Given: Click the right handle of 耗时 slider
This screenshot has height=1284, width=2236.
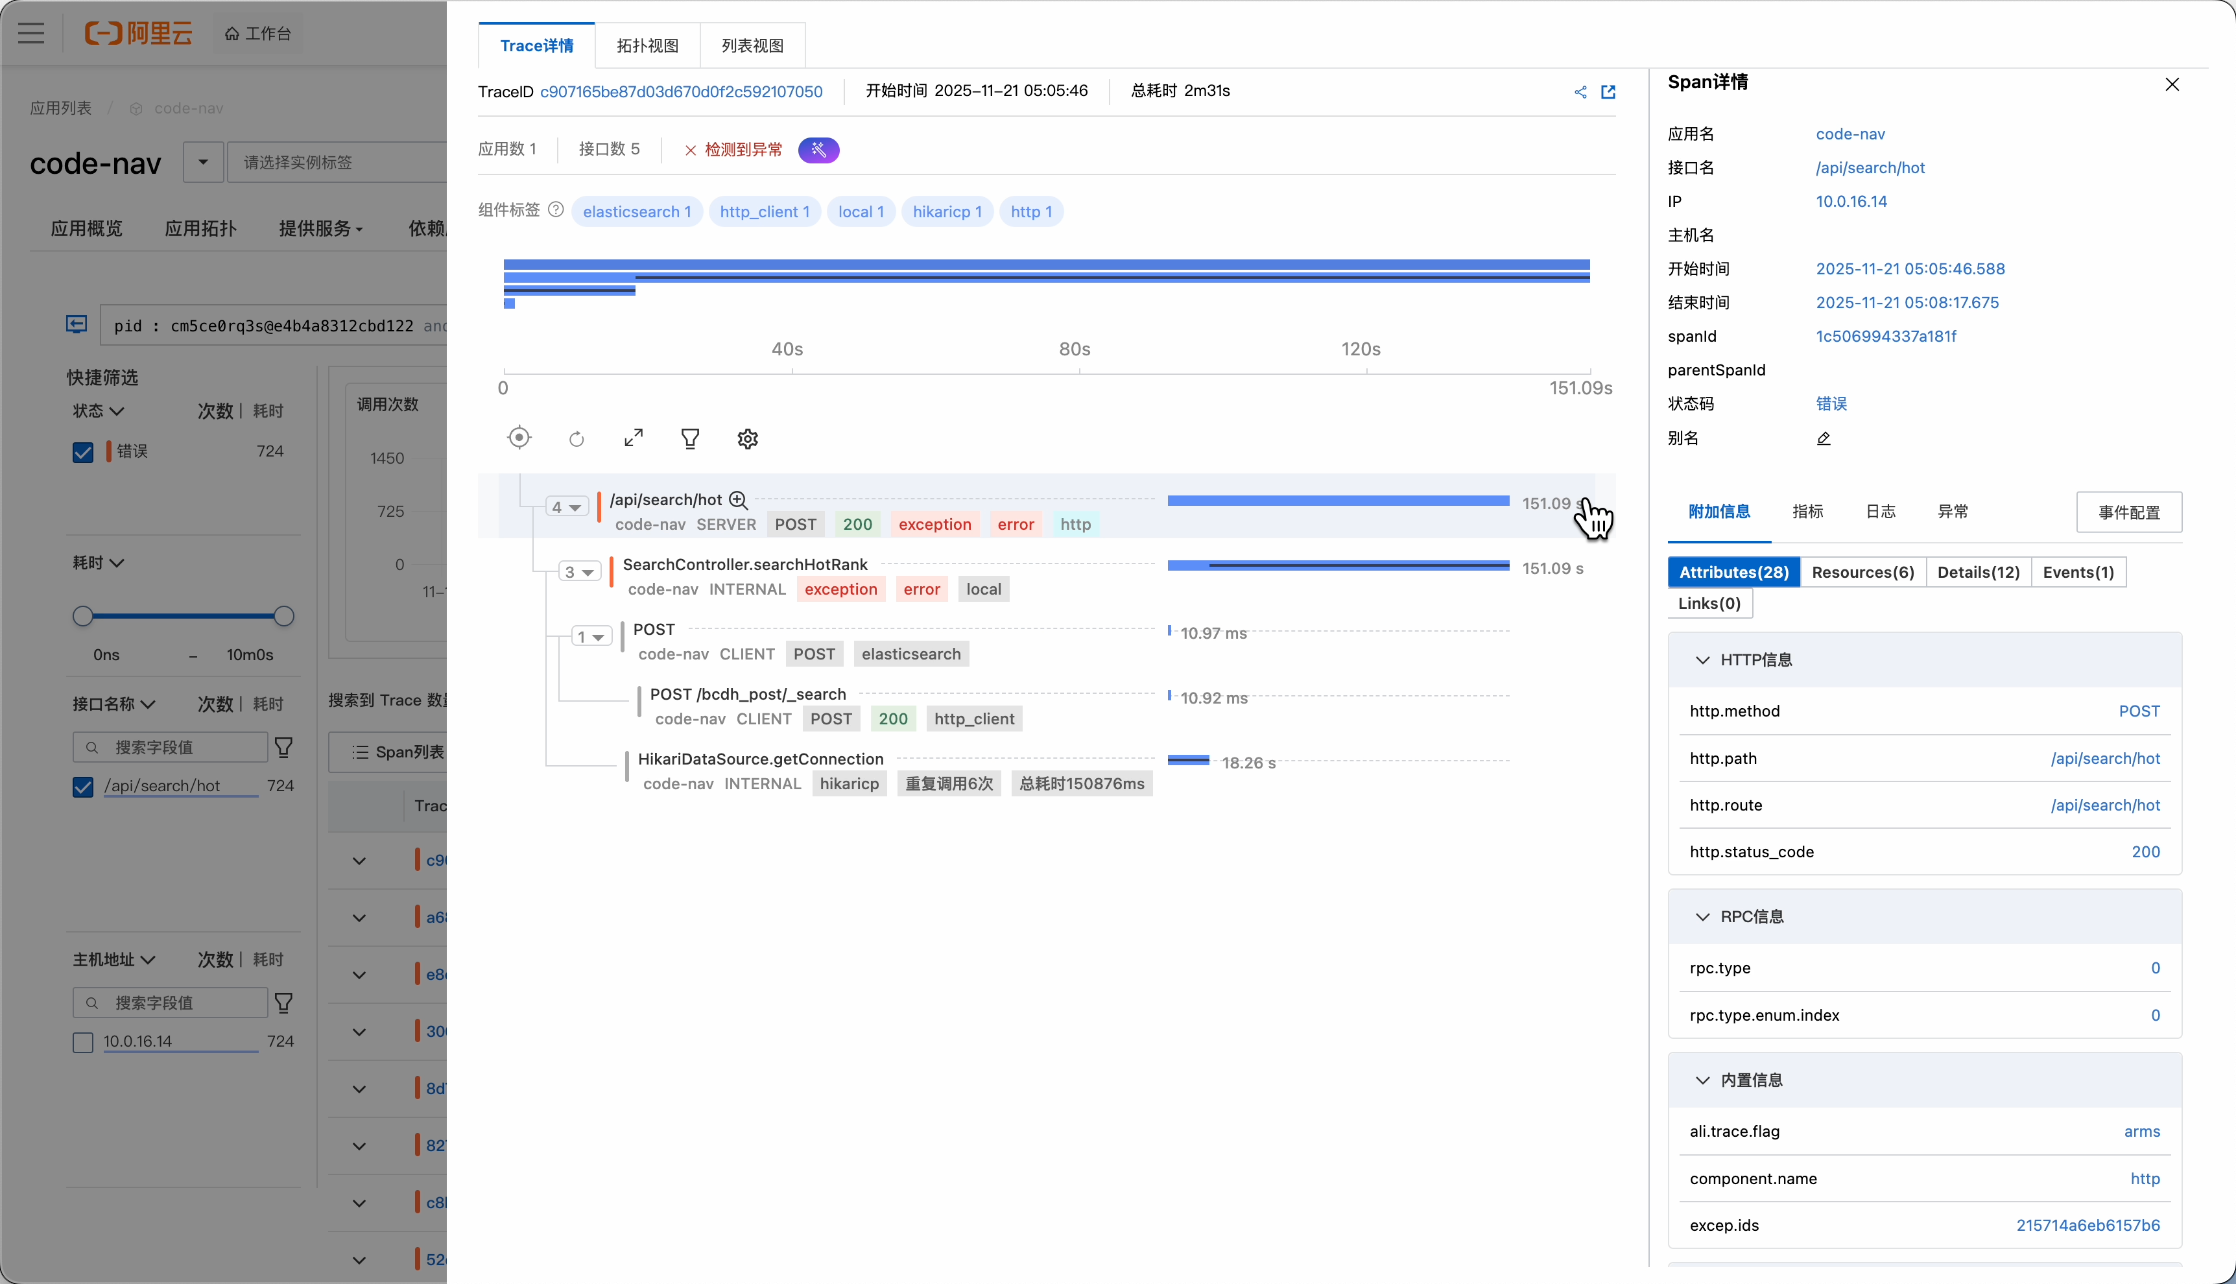Looking at the screenshot, I should [x=284, y=616].
